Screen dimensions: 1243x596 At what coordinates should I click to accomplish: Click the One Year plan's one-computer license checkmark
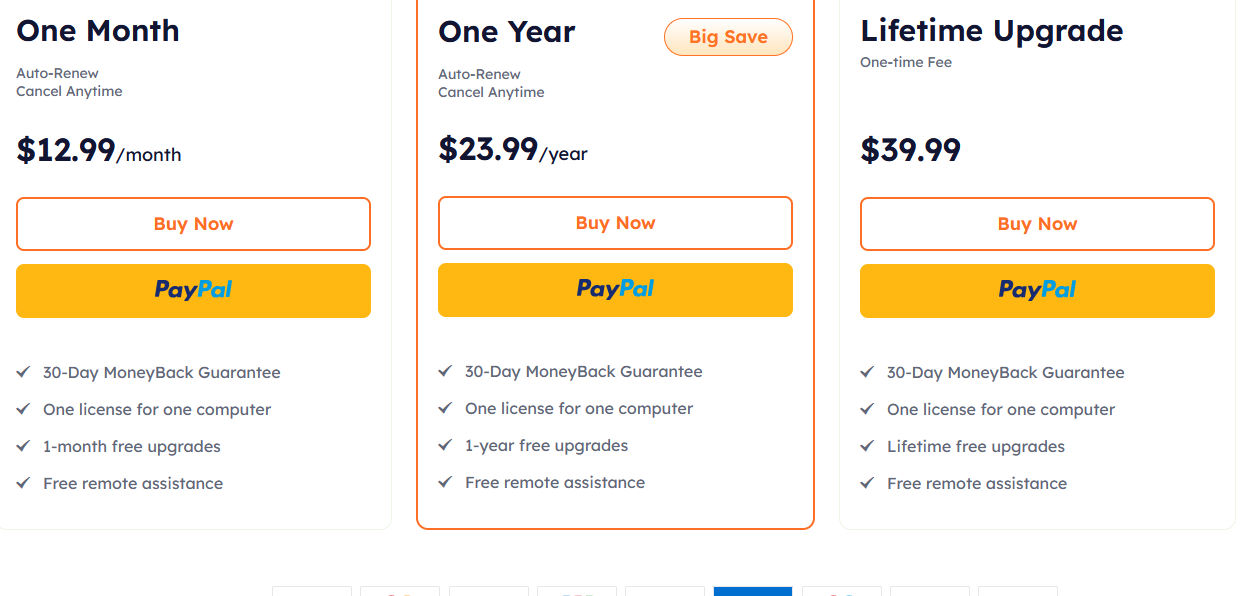tap(445, 408)
